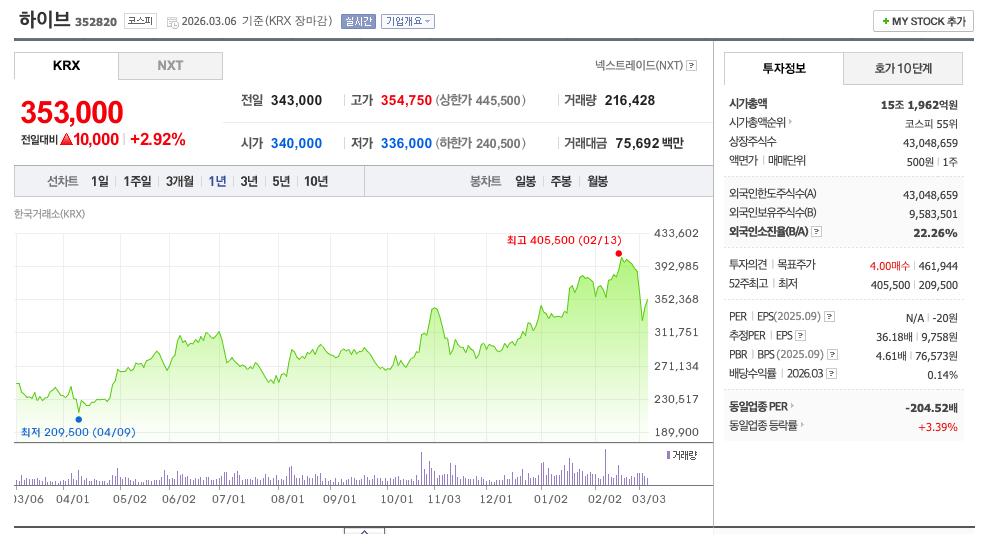Click the 4.00매수 investment opinion
The height and width of the screenshot is (534, 990).
point(889,266)
